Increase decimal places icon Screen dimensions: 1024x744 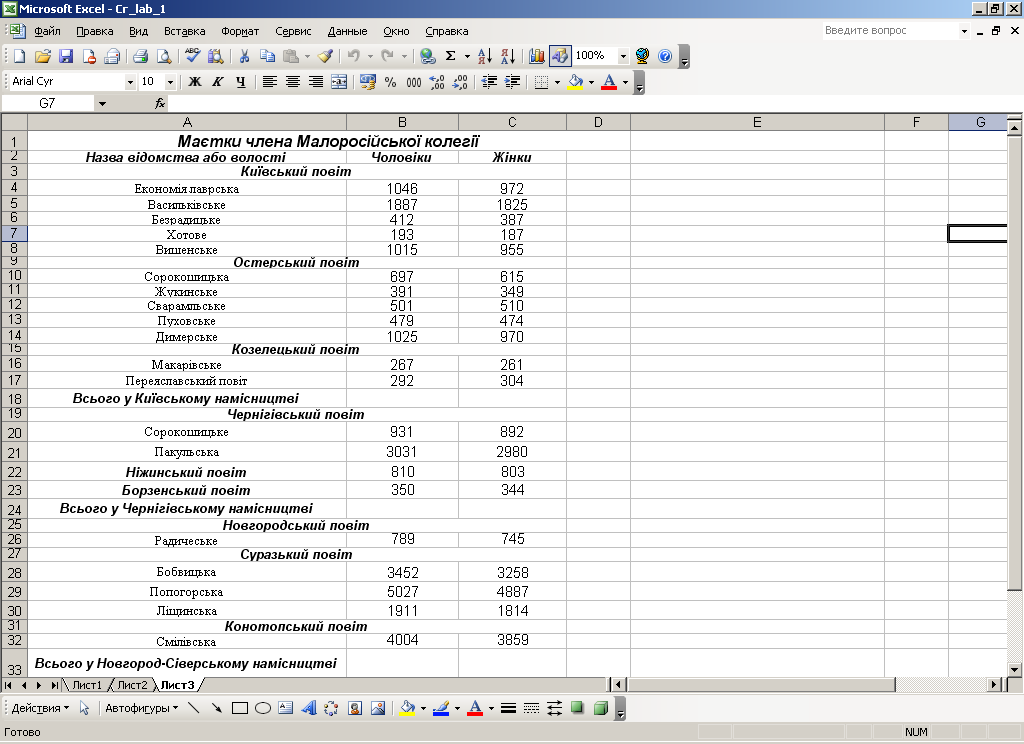(x=437, y=82)
